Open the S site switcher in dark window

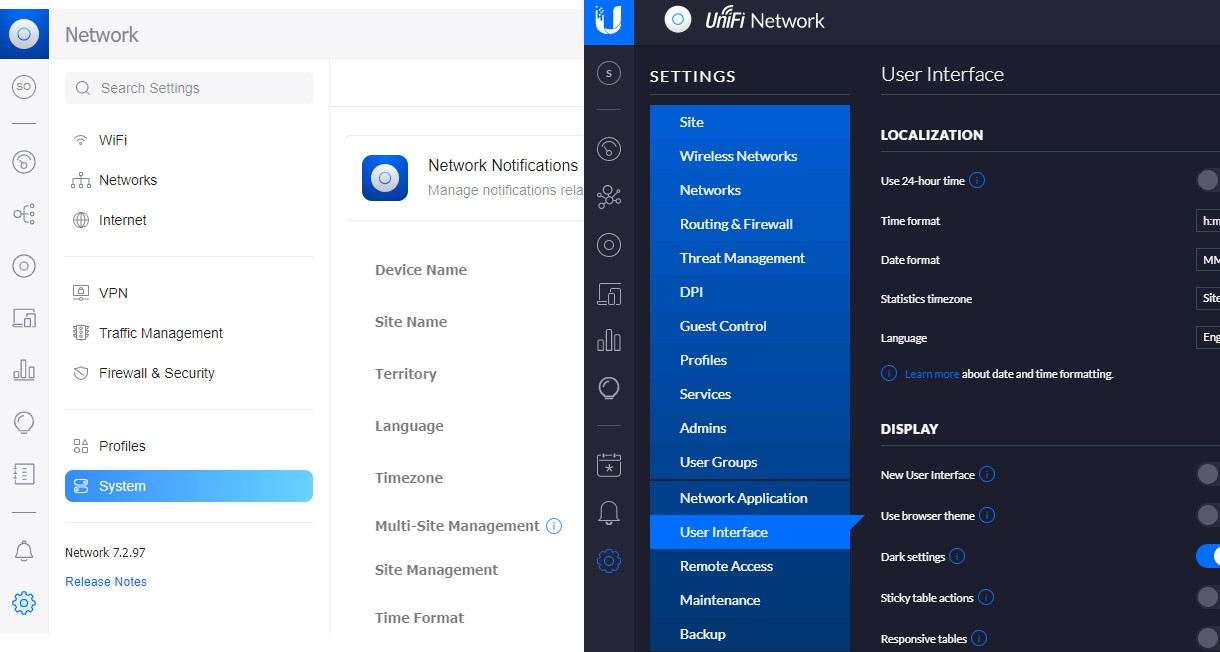pos(609,73)
